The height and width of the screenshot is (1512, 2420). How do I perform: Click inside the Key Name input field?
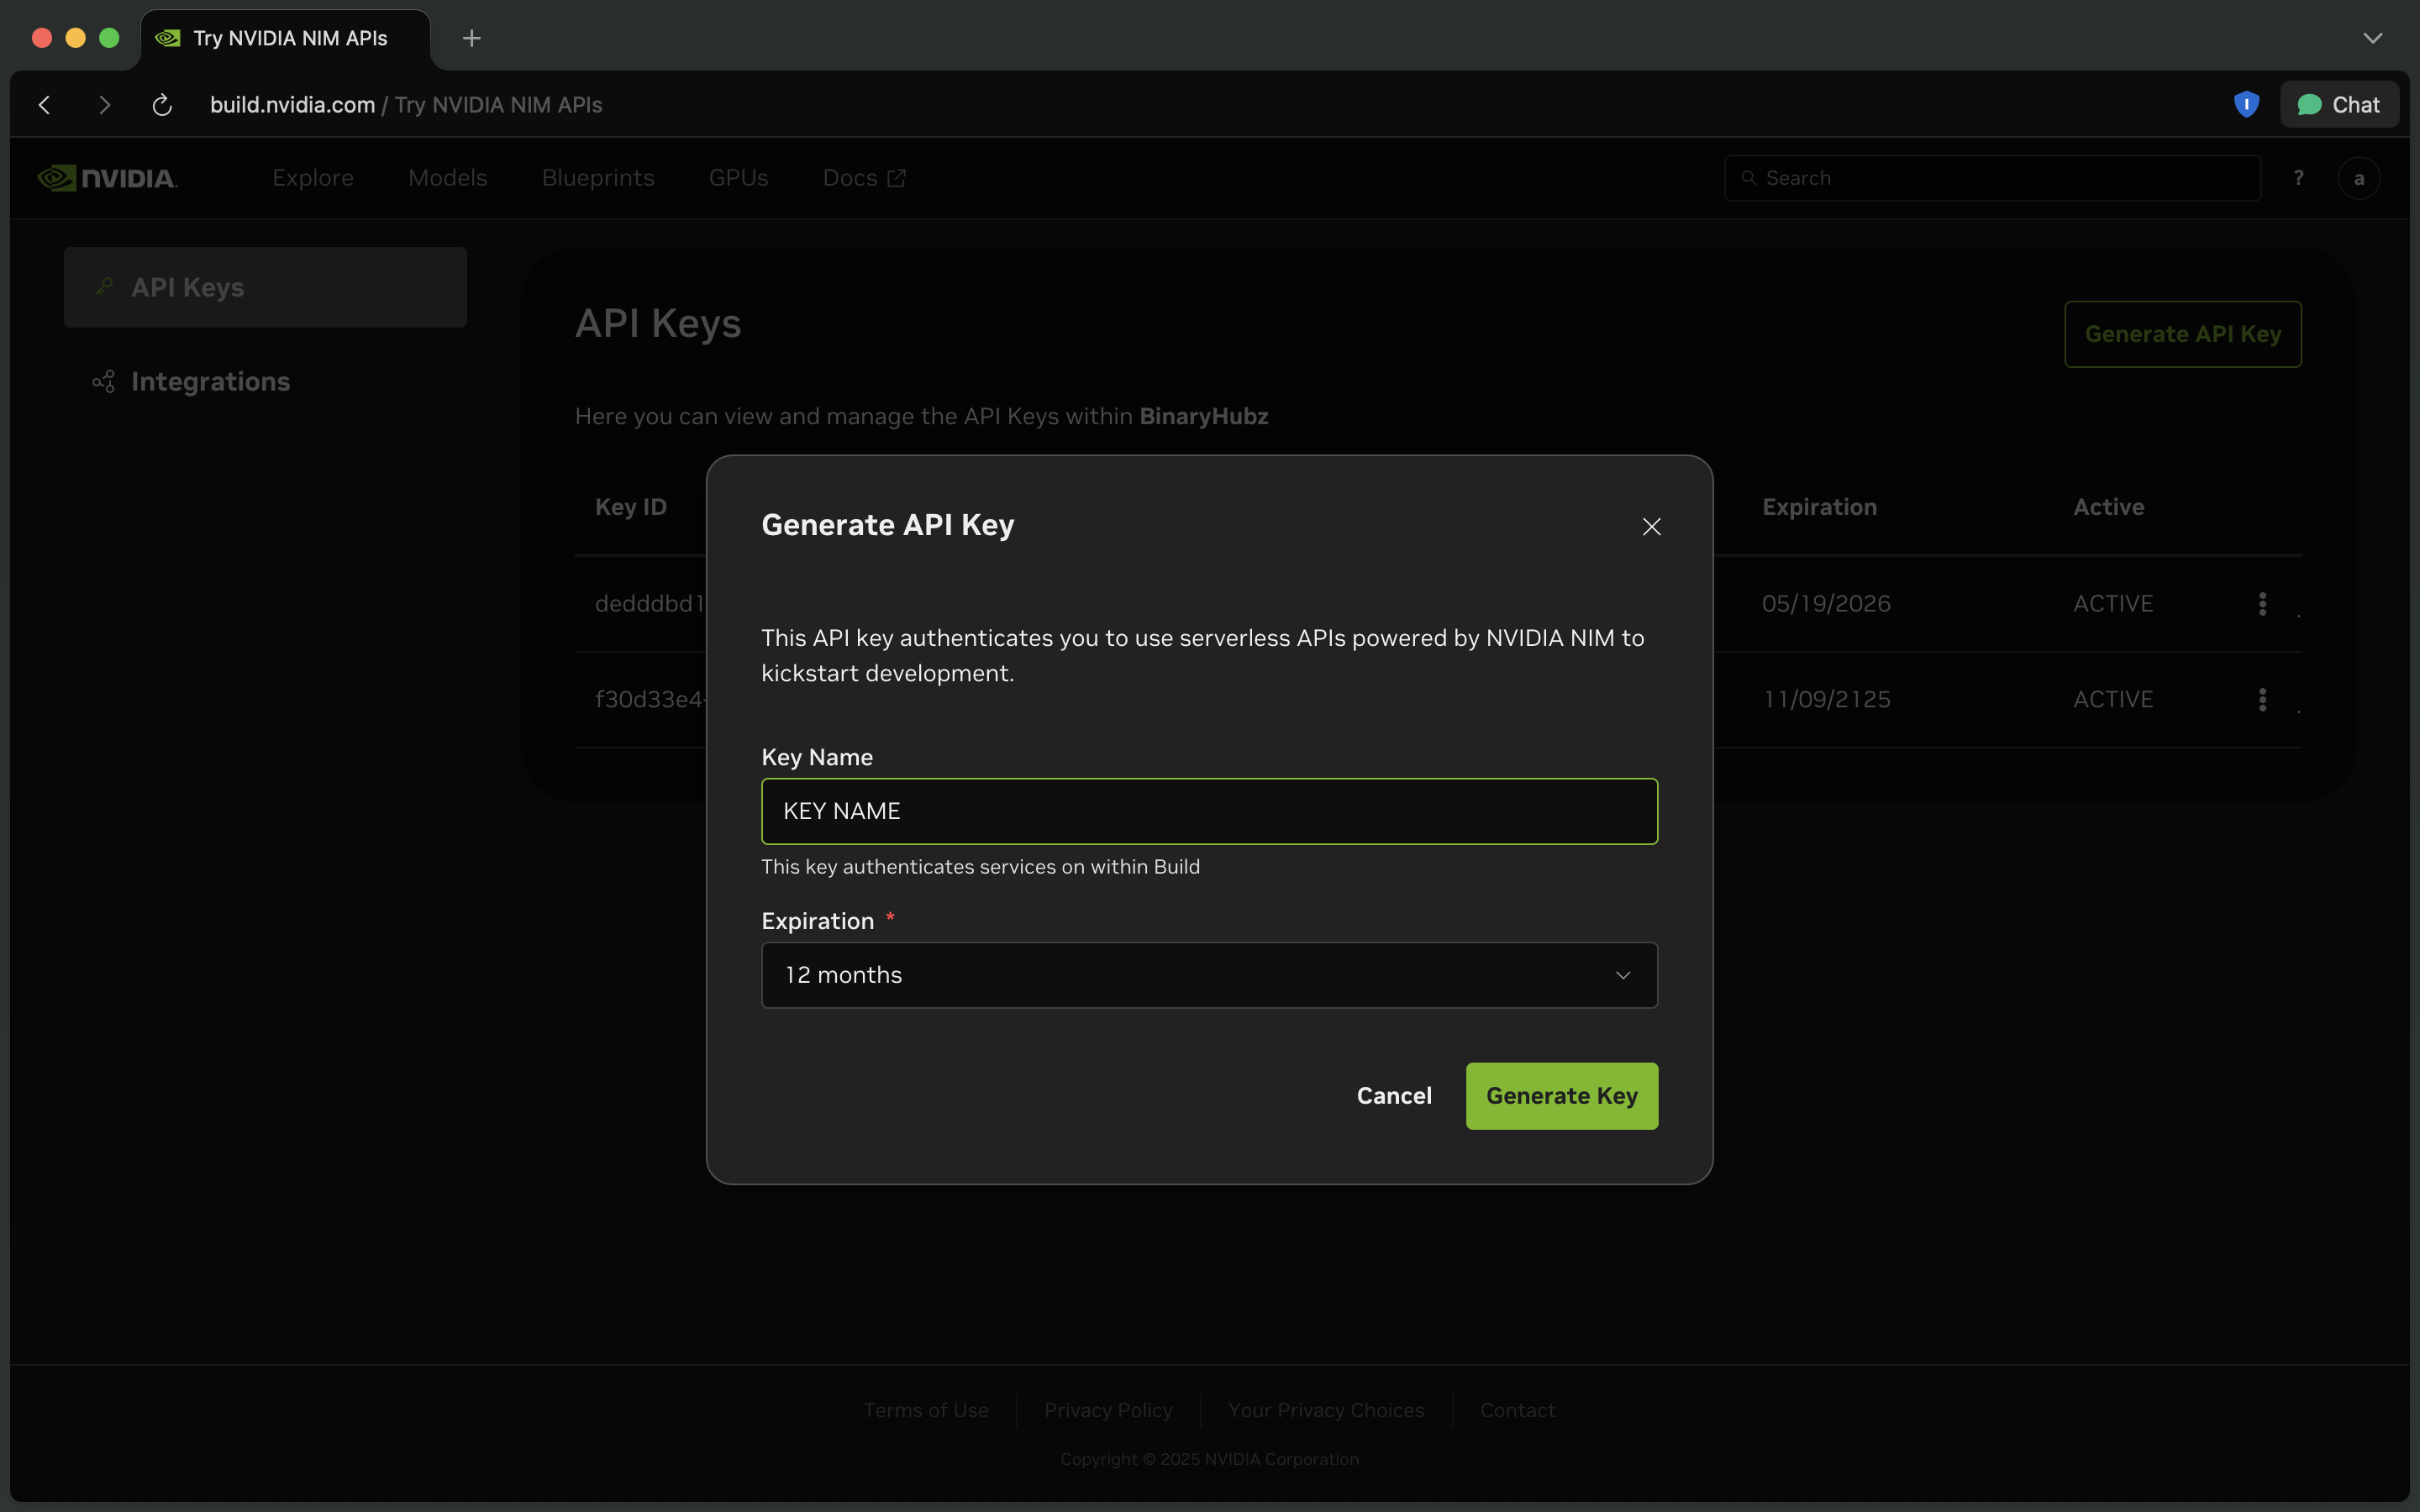[x=1208, y=811]
